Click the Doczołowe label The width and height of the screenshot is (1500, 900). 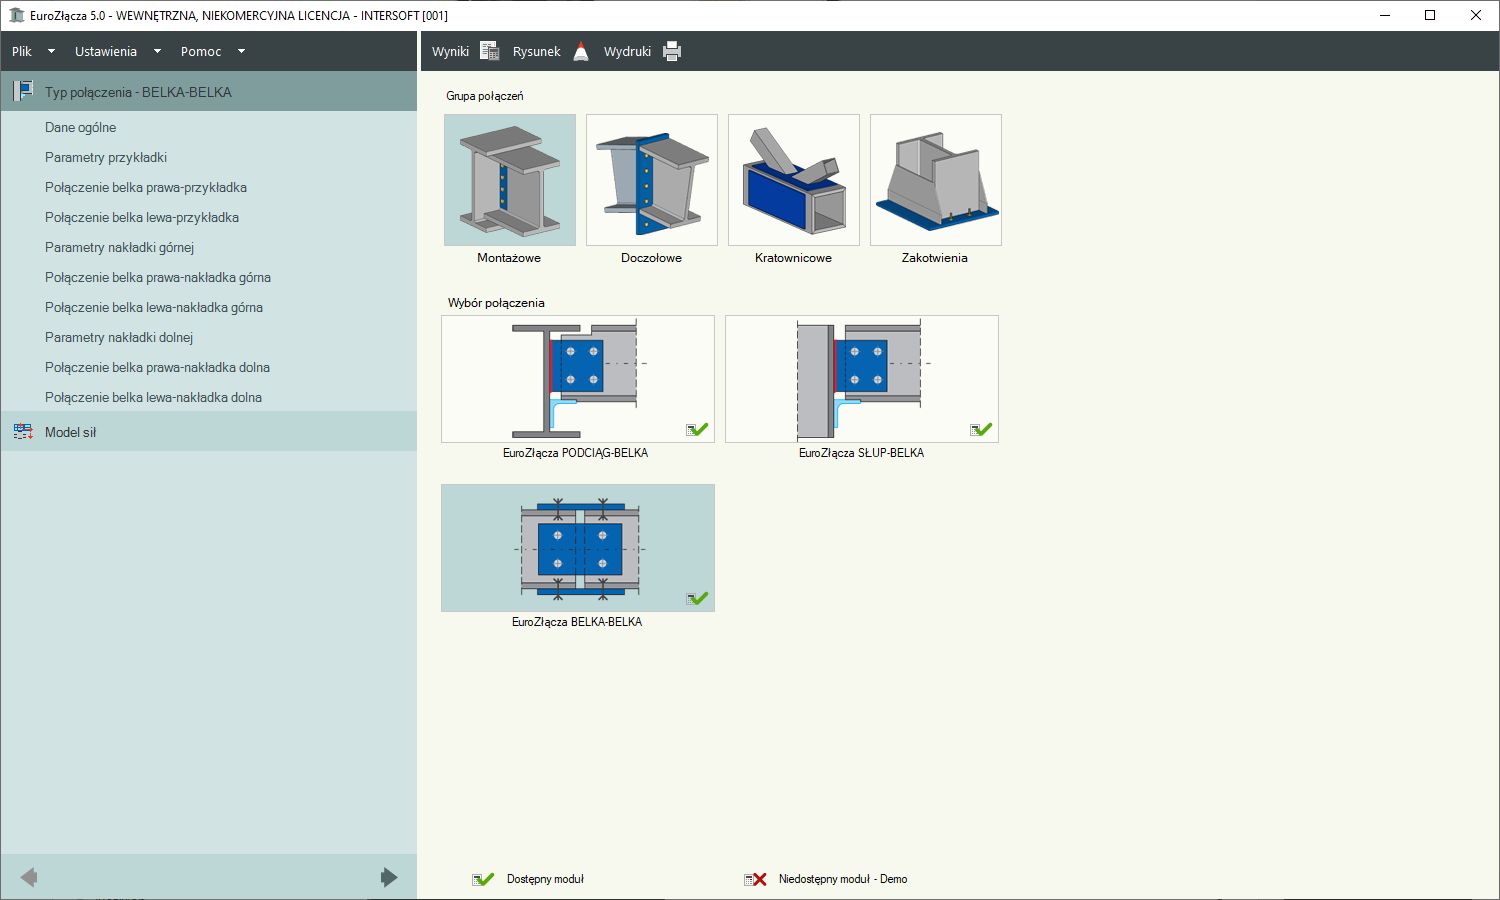tap(651, 258)
